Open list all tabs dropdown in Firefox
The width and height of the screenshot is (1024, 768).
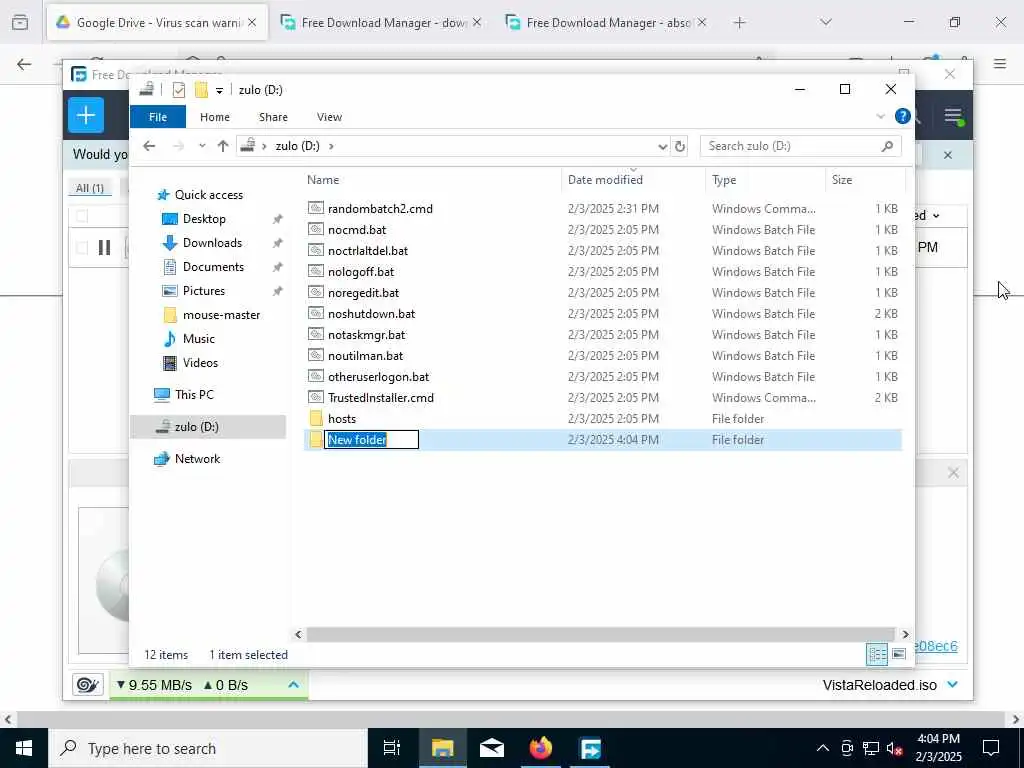pyautogui.click(x=825, y=22)
